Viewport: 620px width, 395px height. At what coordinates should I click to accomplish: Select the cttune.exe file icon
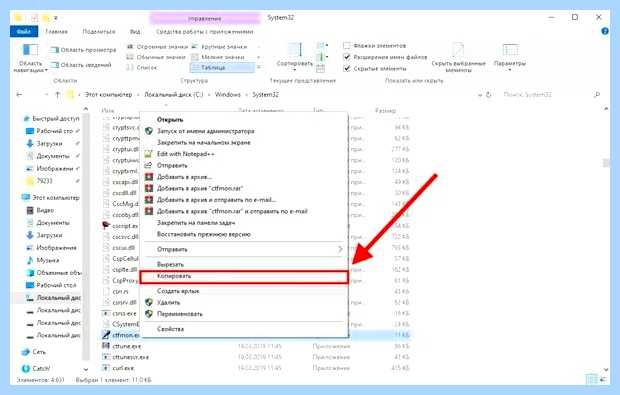point(106,346)
